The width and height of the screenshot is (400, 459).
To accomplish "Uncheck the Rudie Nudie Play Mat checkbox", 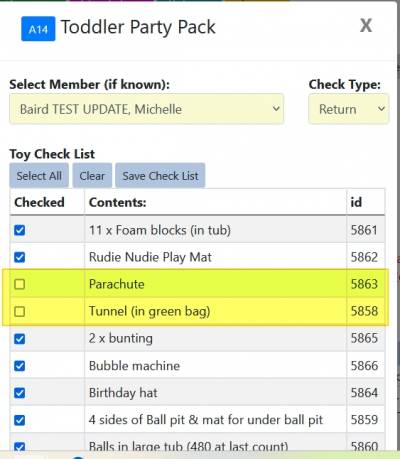I will pos(20,257).
